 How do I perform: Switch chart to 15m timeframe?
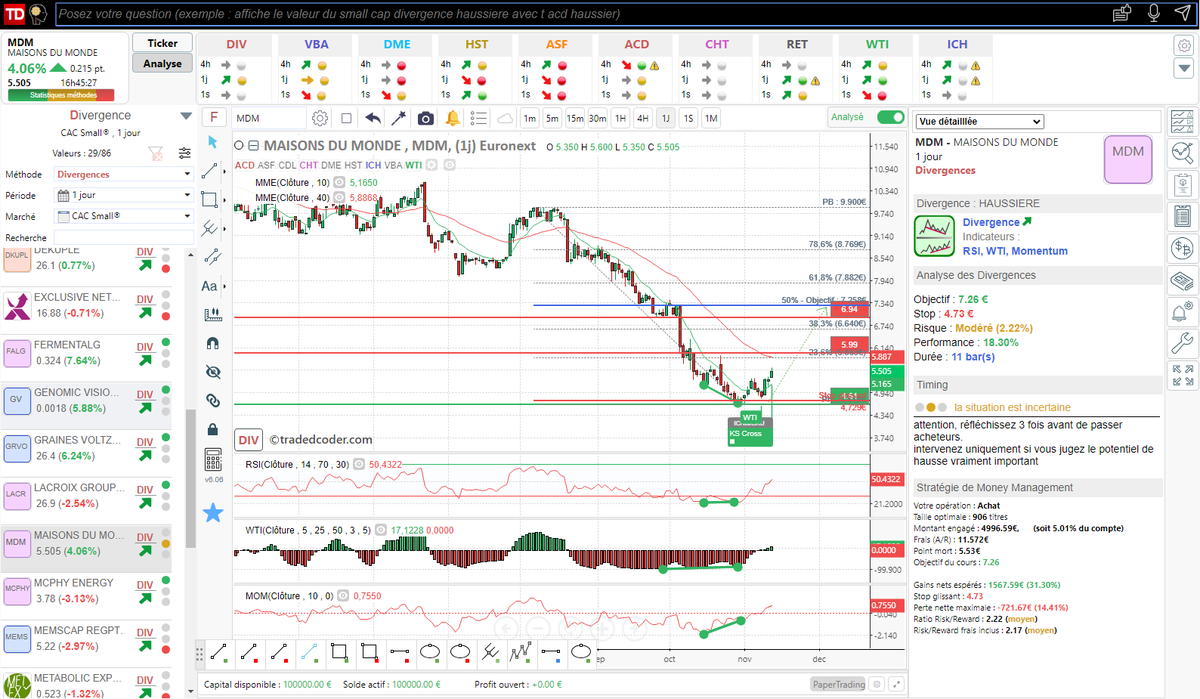[x=575, y=118]
